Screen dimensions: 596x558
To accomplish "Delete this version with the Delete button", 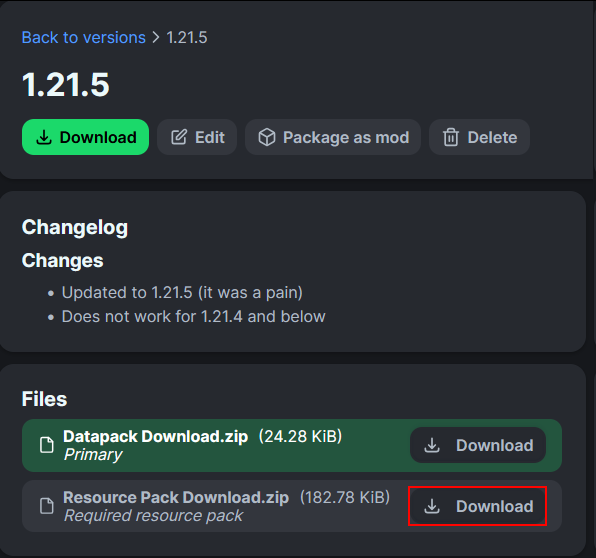I will click(x=479, y=137).
